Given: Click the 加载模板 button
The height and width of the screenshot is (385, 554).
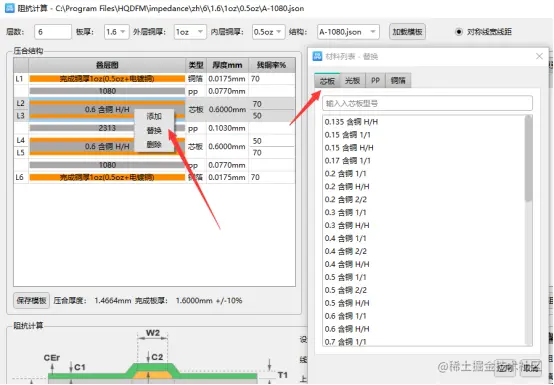Looking at the screenshot, I should click(407, 32).
